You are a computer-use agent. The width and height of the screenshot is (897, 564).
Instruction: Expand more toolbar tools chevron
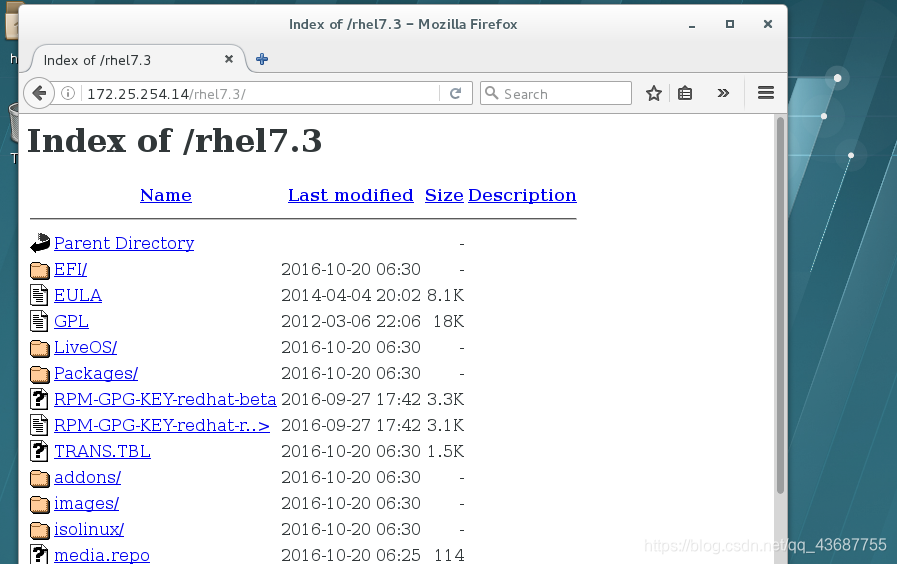coord(723,93)
